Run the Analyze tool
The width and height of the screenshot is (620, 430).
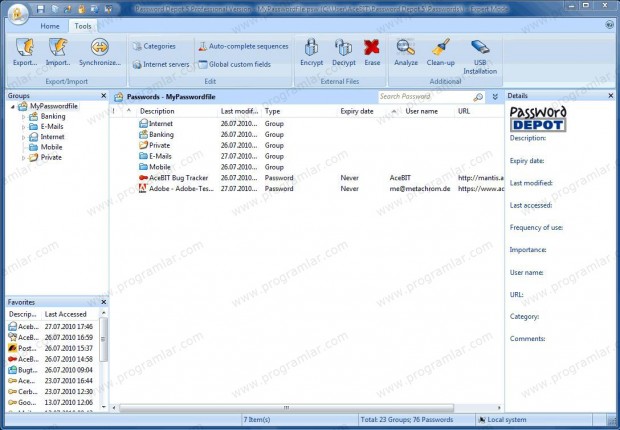point(406,52)
